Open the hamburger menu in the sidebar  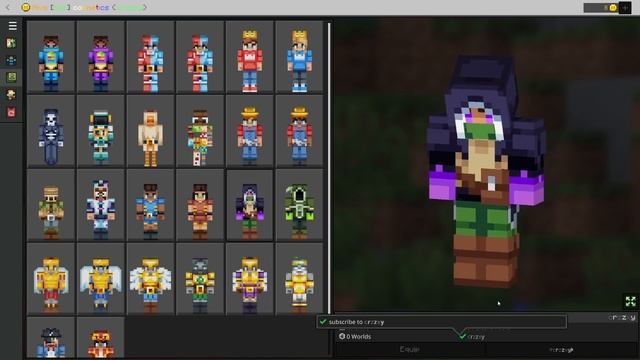click(x=13, y=26)
